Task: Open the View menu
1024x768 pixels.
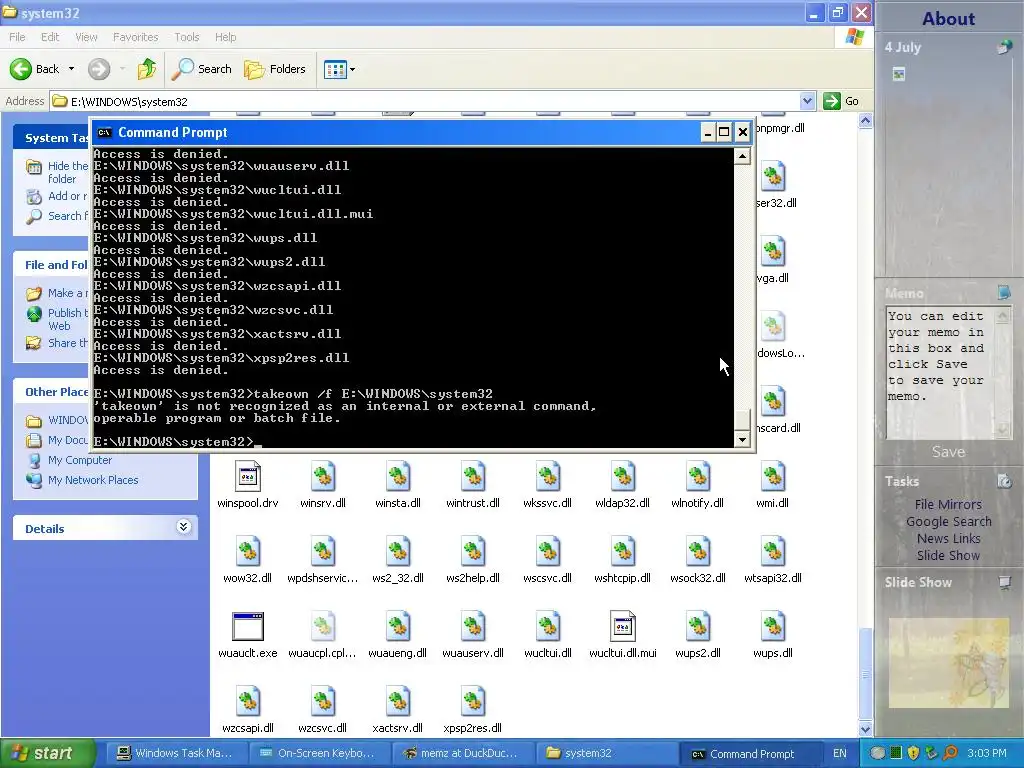Action: 86,37
